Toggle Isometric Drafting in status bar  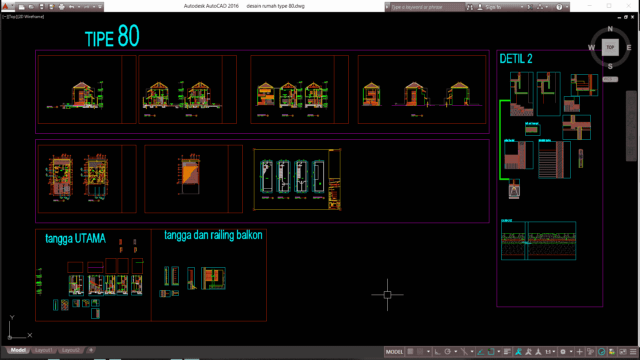click(464, 352)
